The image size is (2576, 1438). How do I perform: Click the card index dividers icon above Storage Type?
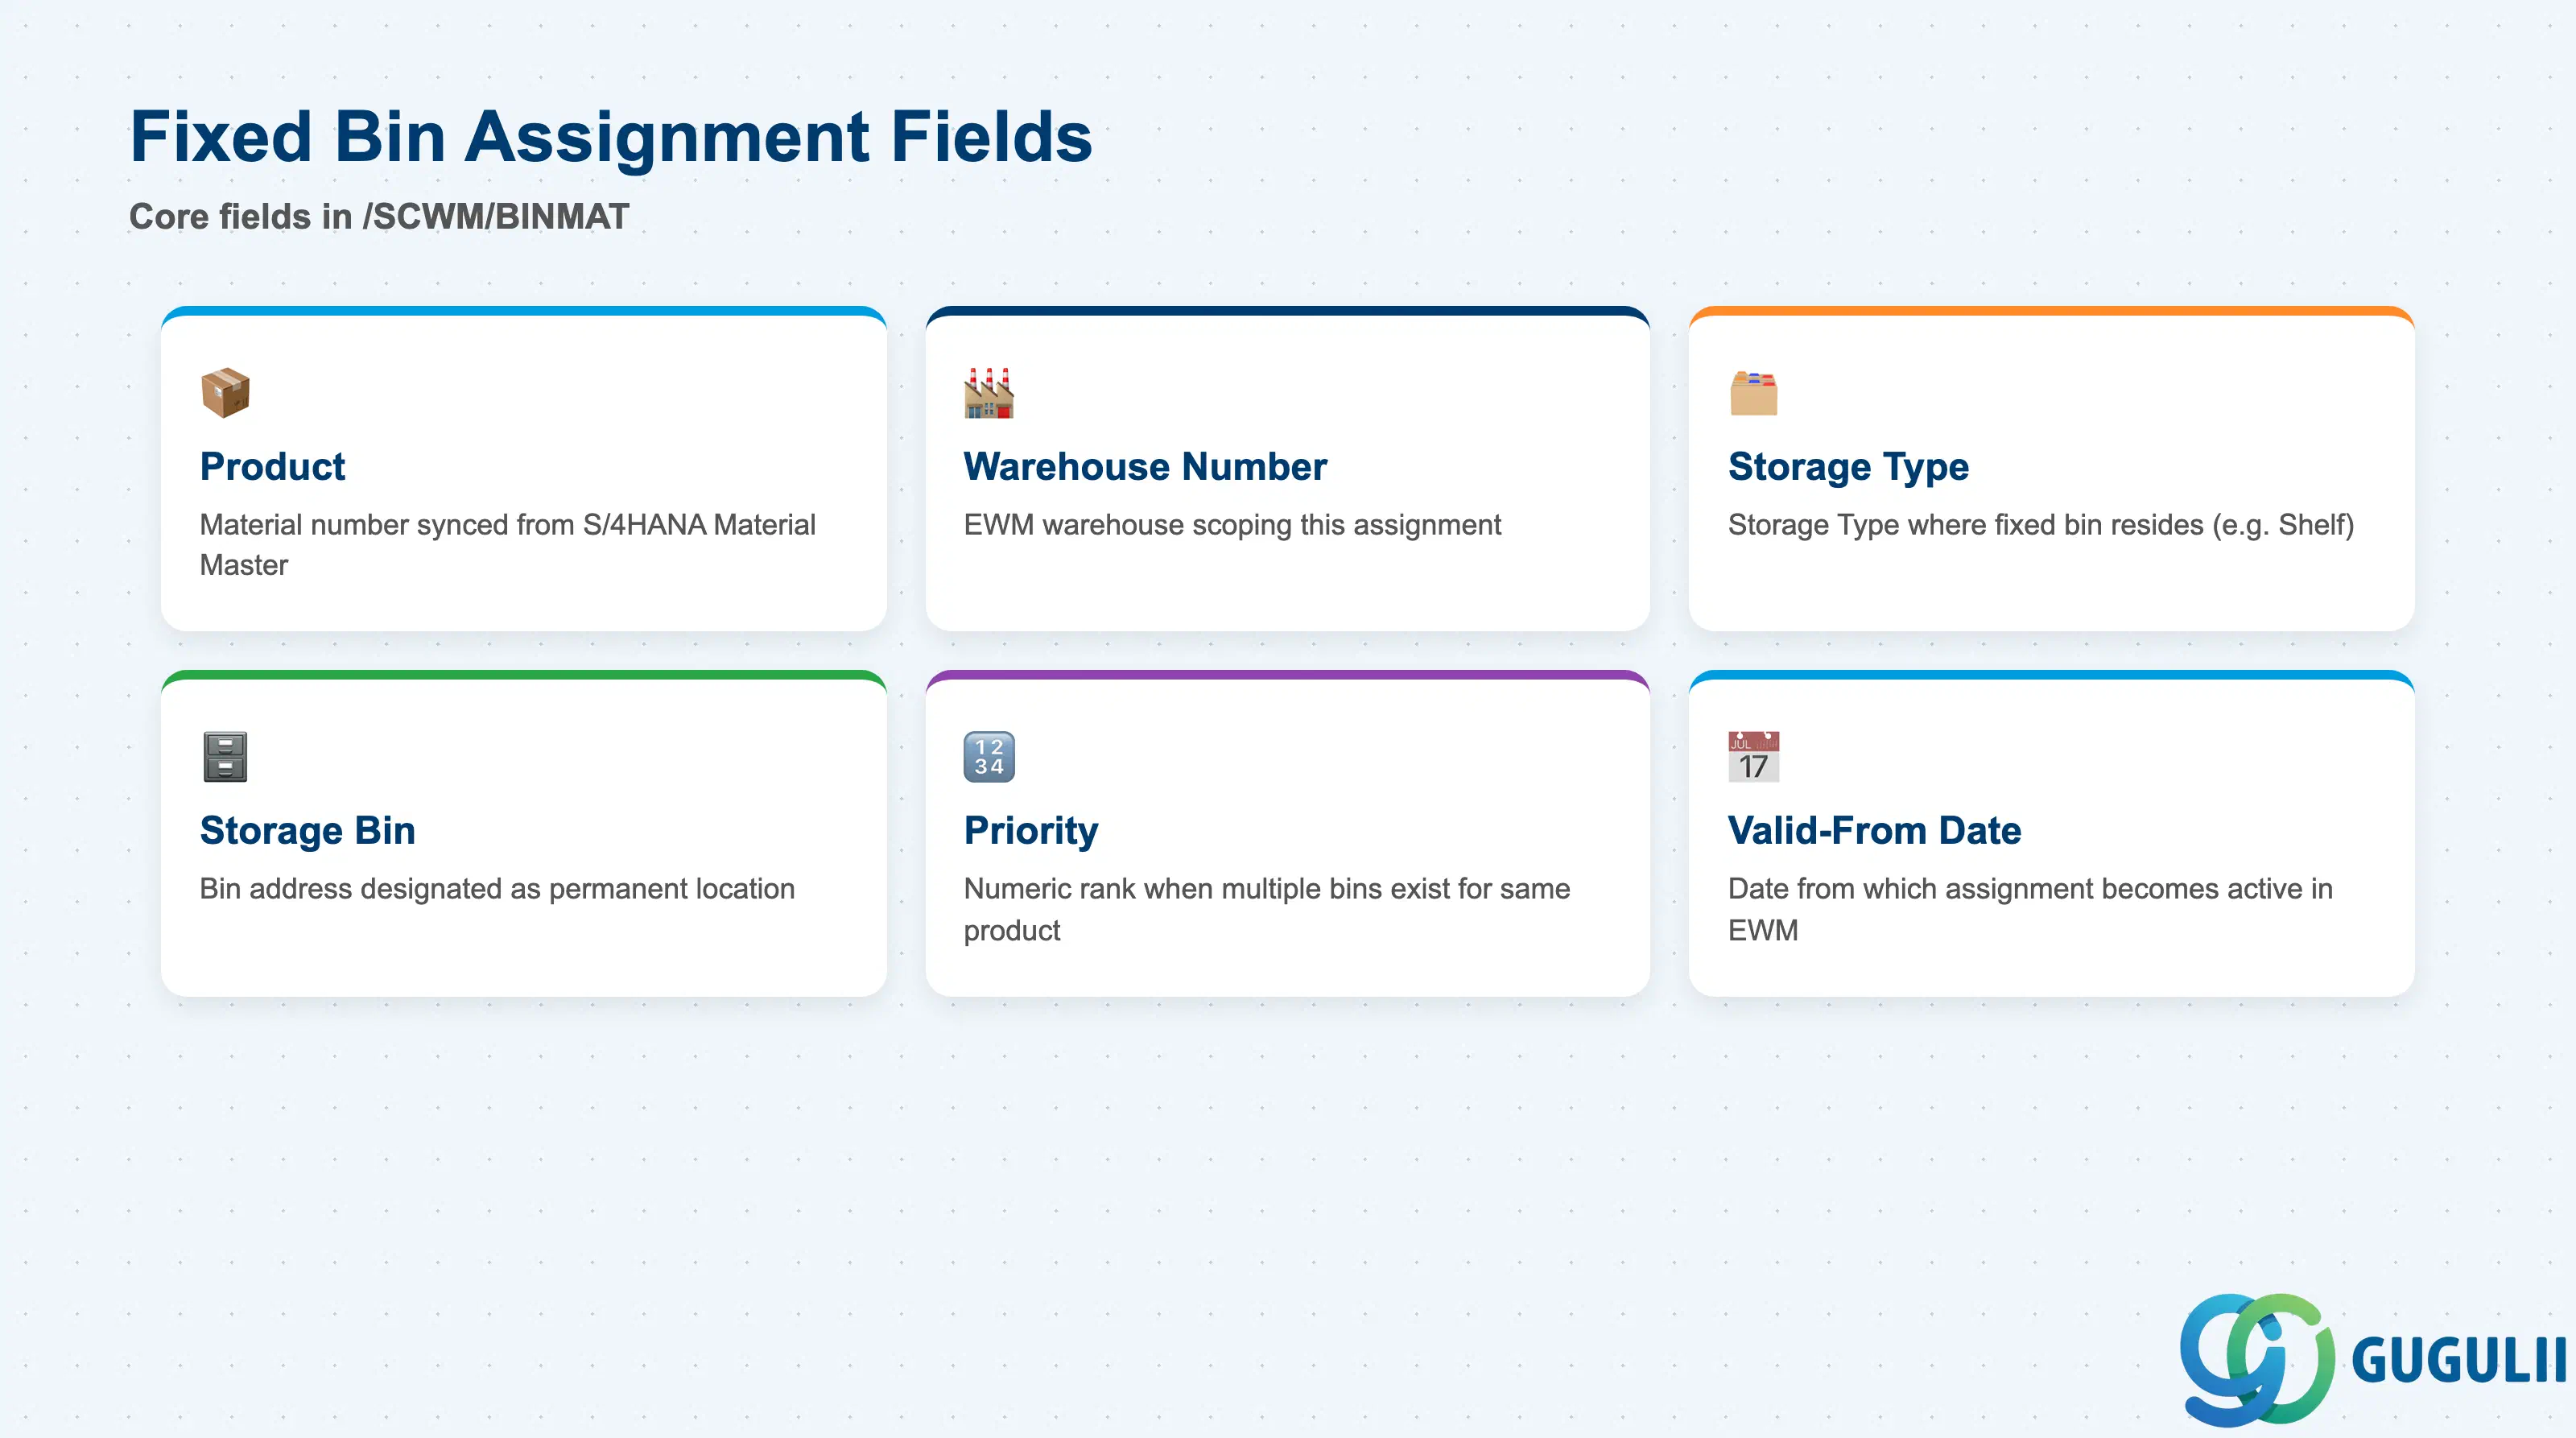click(x=1754, y=392)
